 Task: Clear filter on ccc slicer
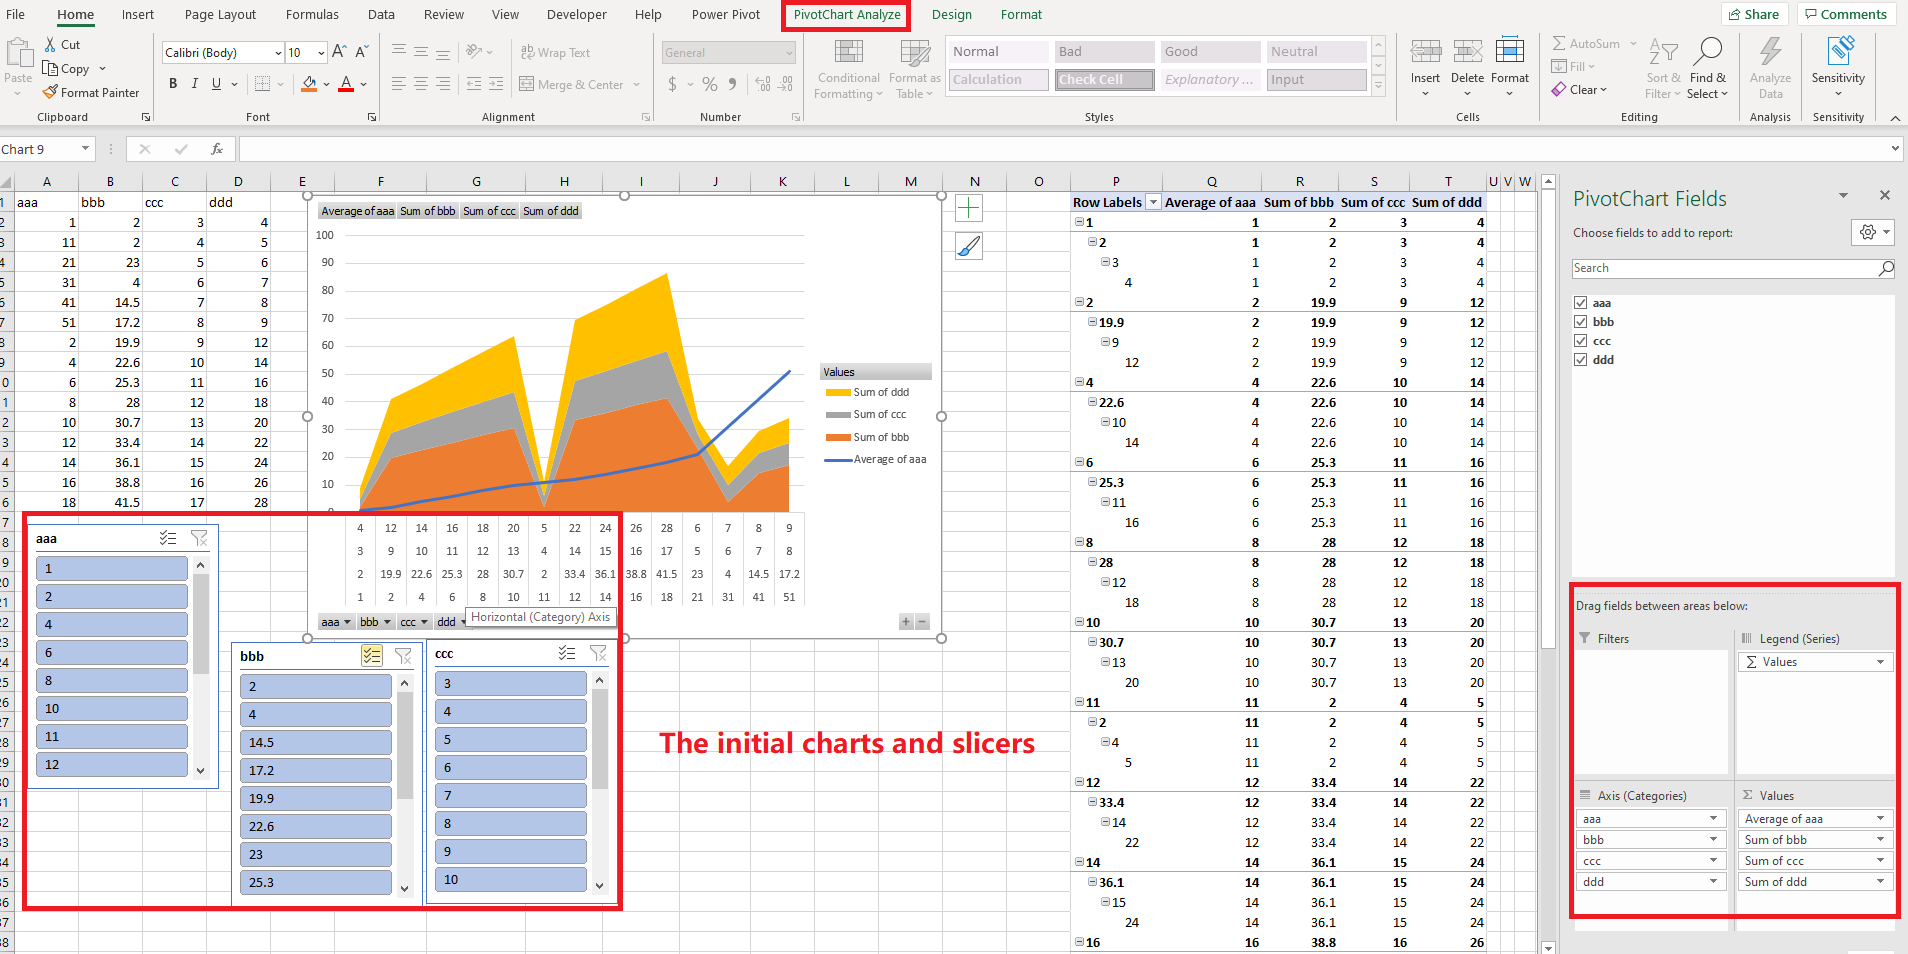(x=598, y=653)
